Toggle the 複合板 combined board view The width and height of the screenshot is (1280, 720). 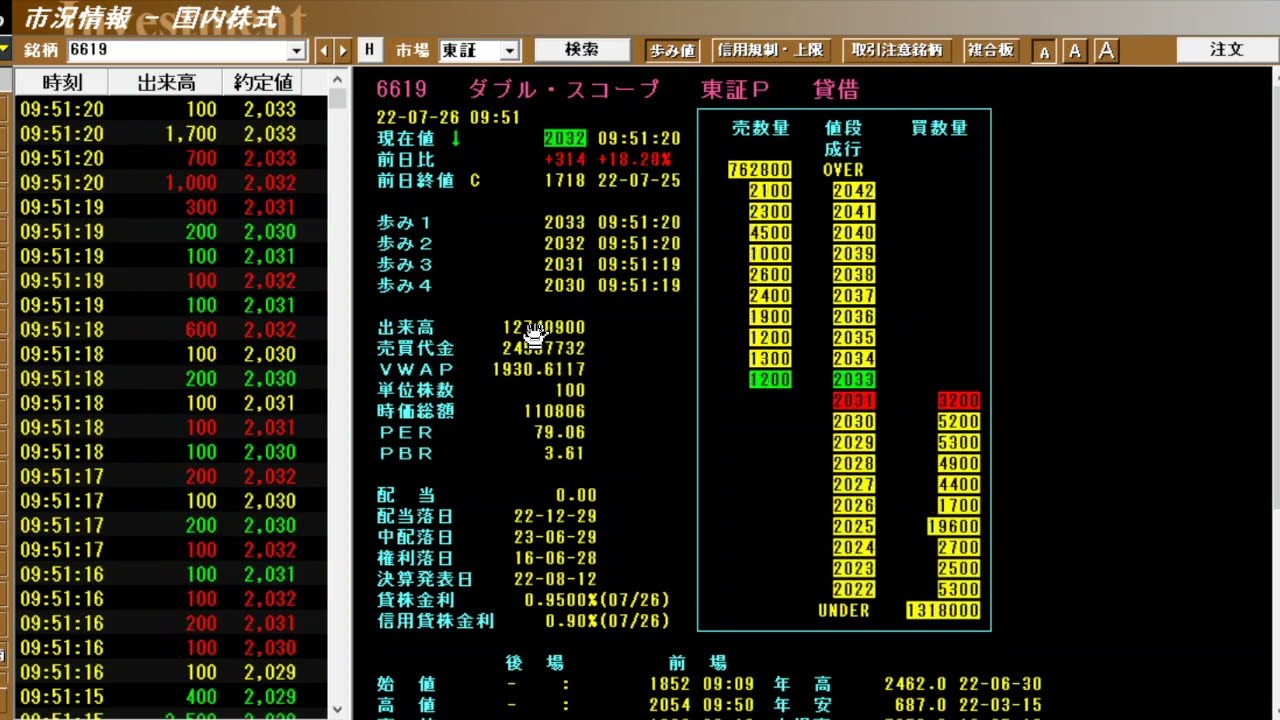click(991, 50)
